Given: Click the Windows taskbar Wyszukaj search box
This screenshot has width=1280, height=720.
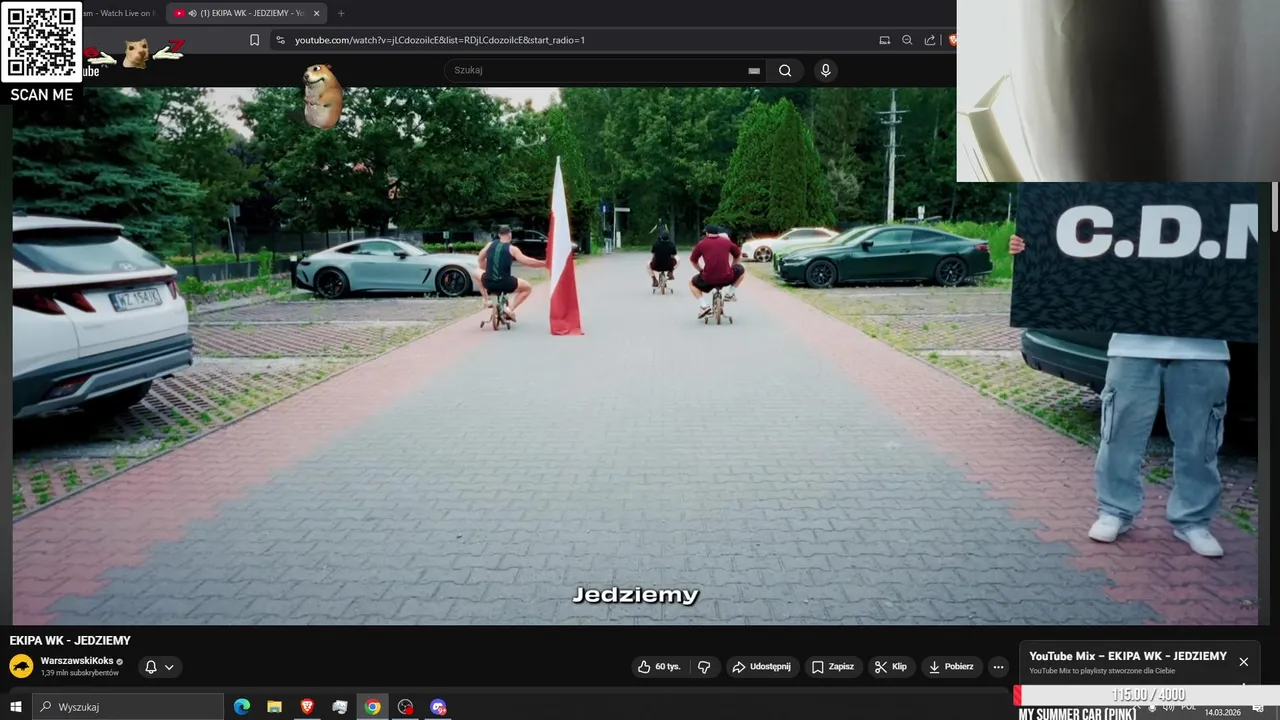Looking at the screenshot, I should coord(128,707).
